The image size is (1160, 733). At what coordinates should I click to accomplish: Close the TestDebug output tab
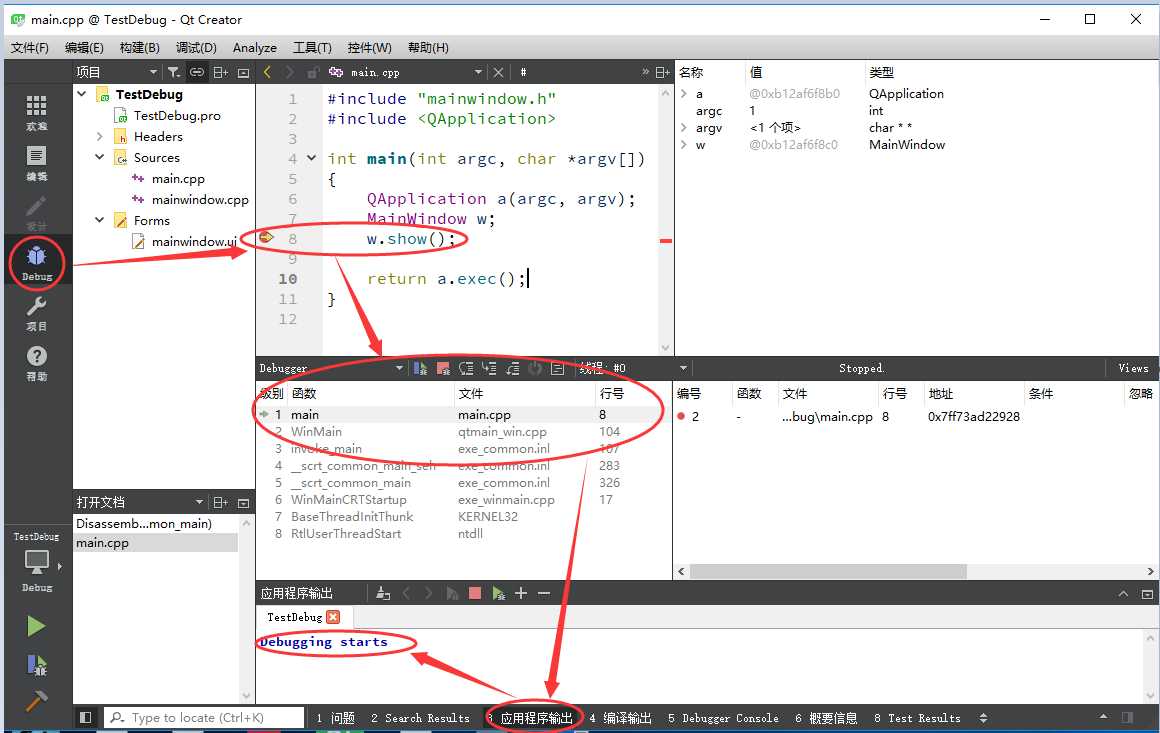pyautogui.click(x=333, y=617)
